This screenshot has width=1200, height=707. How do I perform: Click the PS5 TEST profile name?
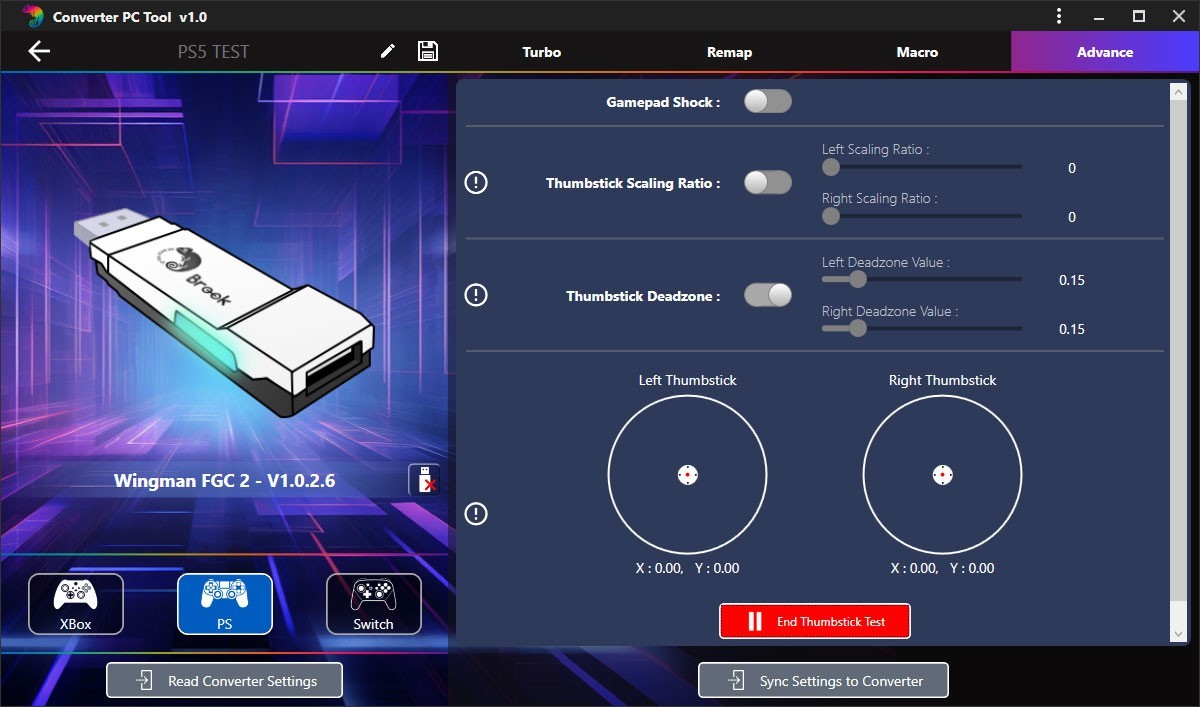(213, 52)
